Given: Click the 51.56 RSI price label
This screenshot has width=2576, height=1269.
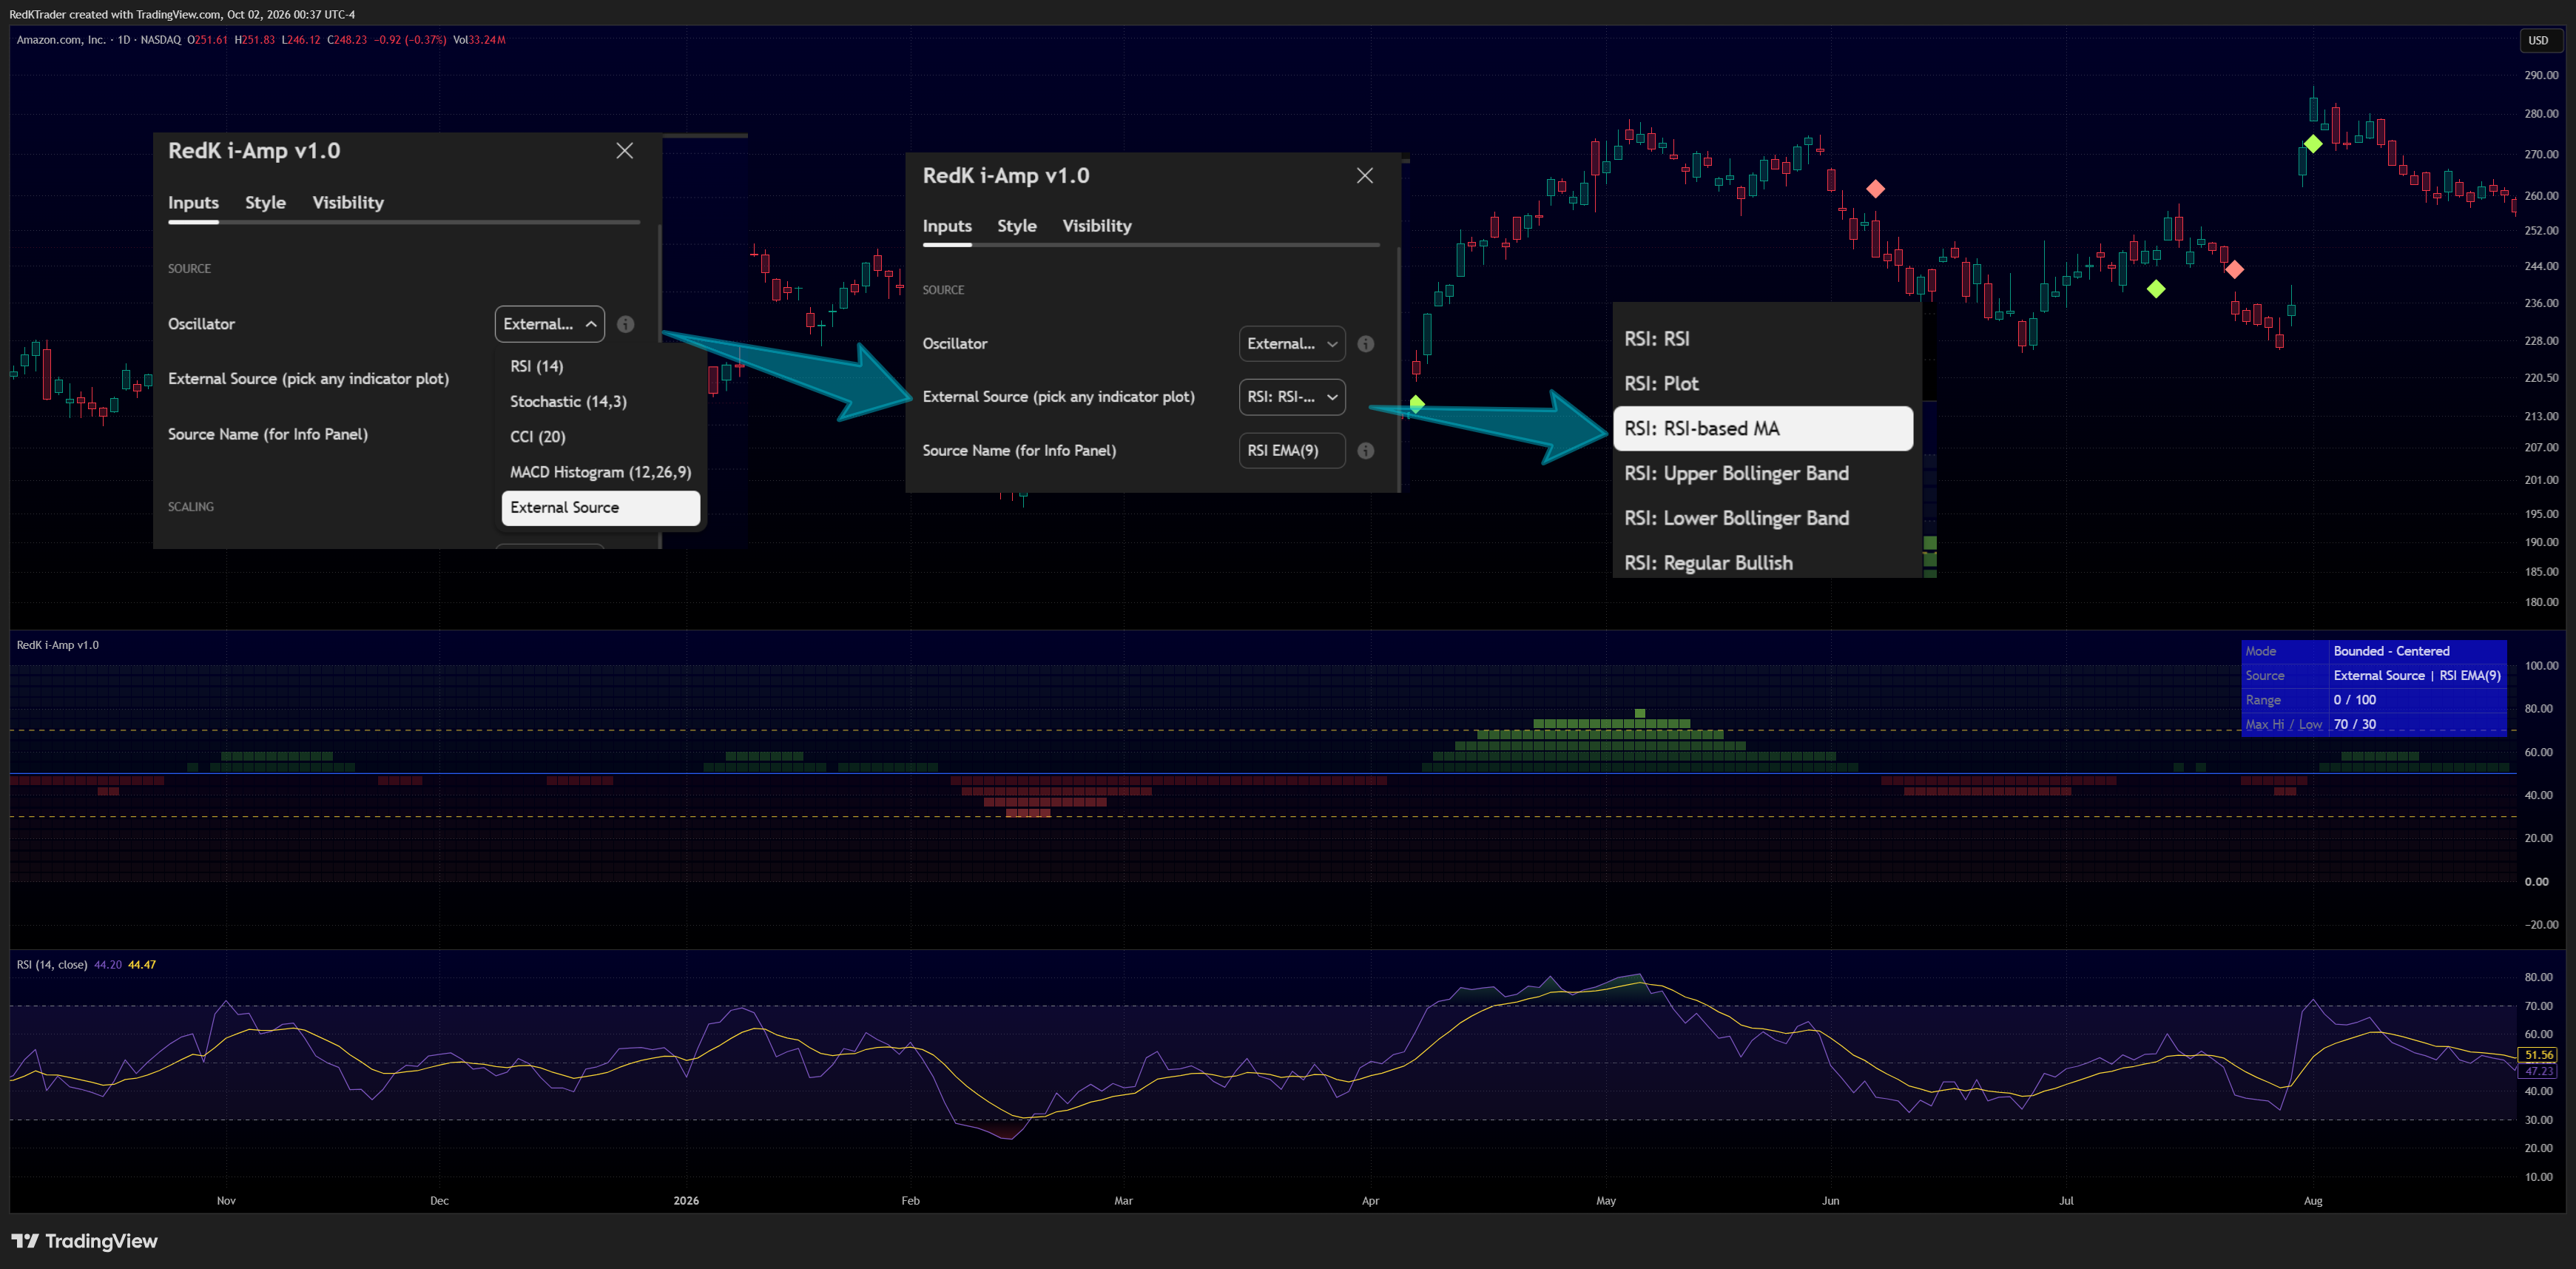Looking at the screenshot, I should pos(2538,1055).
